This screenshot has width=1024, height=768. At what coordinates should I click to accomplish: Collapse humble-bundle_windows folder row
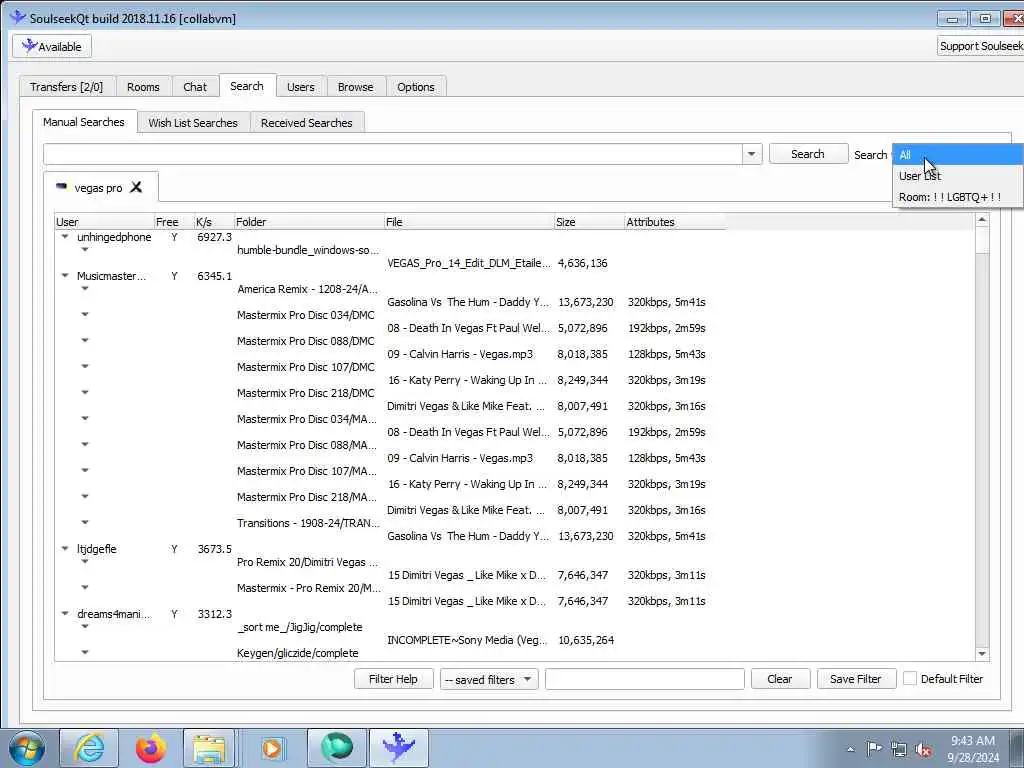(x=85, y=250)
